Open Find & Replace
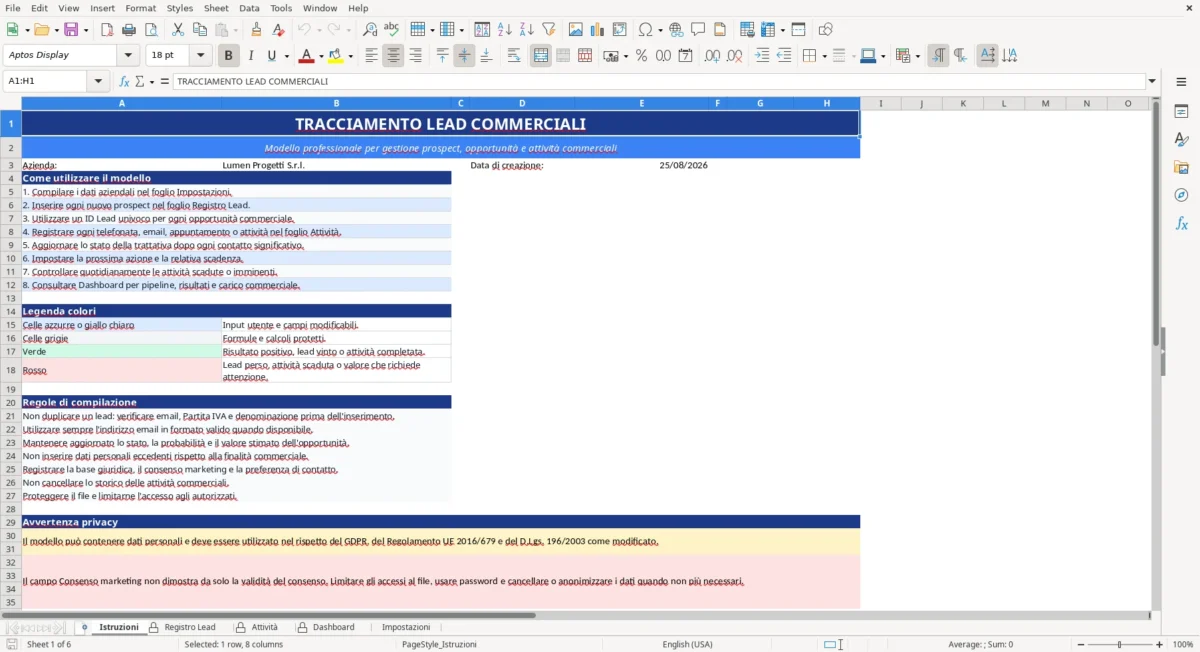1200x652 pixels. point(370,30)
